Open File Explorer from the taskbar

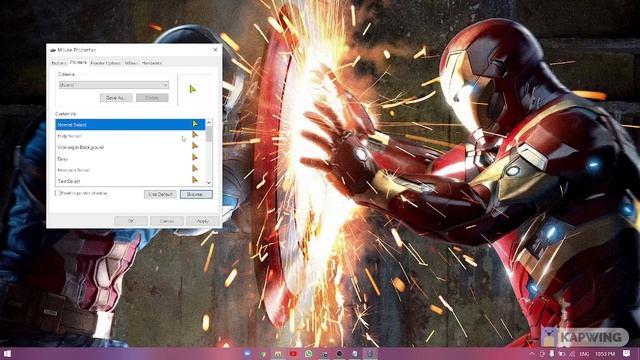click(278, 353)
